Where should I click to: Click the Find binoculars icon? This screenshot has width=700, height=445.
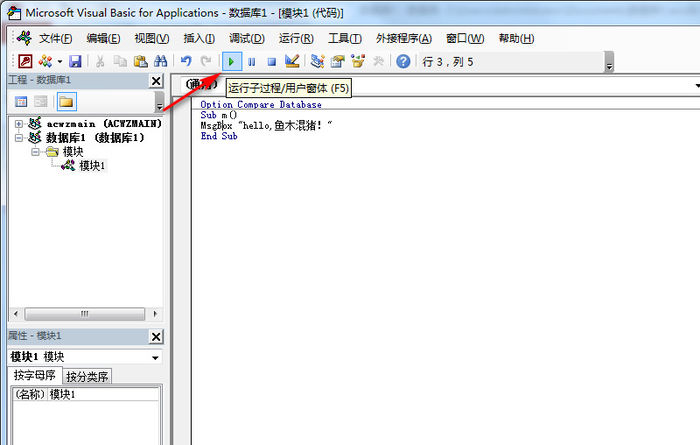pos(159,62)
